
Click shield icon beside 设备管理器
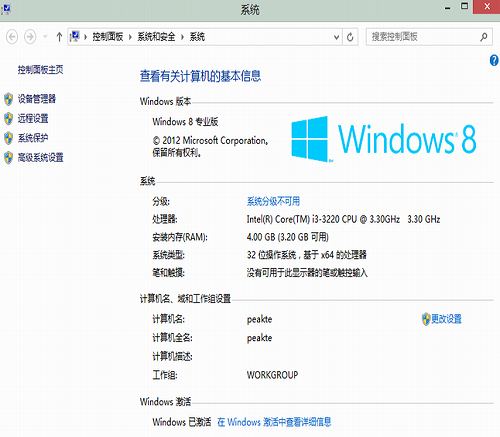[9, 99]
